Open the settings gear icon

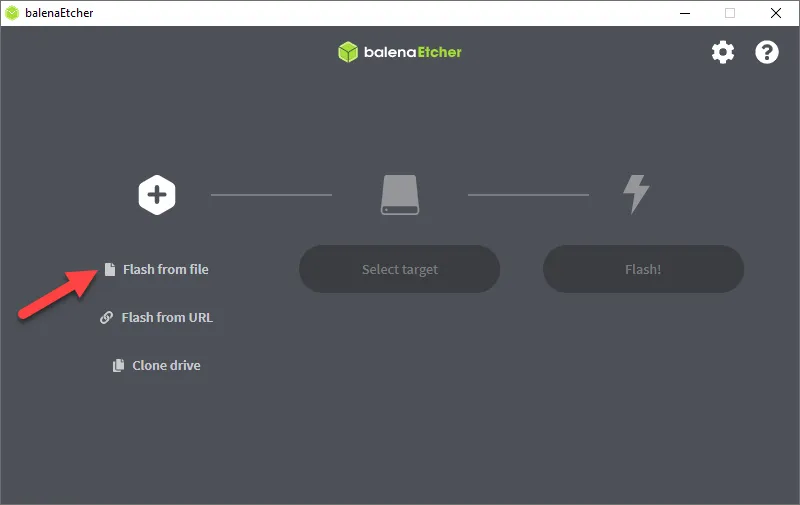click(722, 52)
